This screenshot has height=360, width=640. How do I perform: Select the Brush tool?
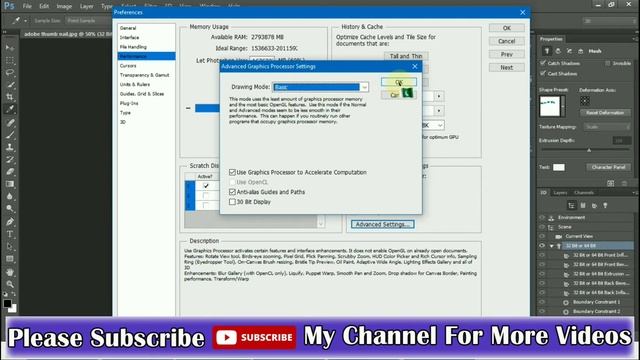tap(10, 135)
